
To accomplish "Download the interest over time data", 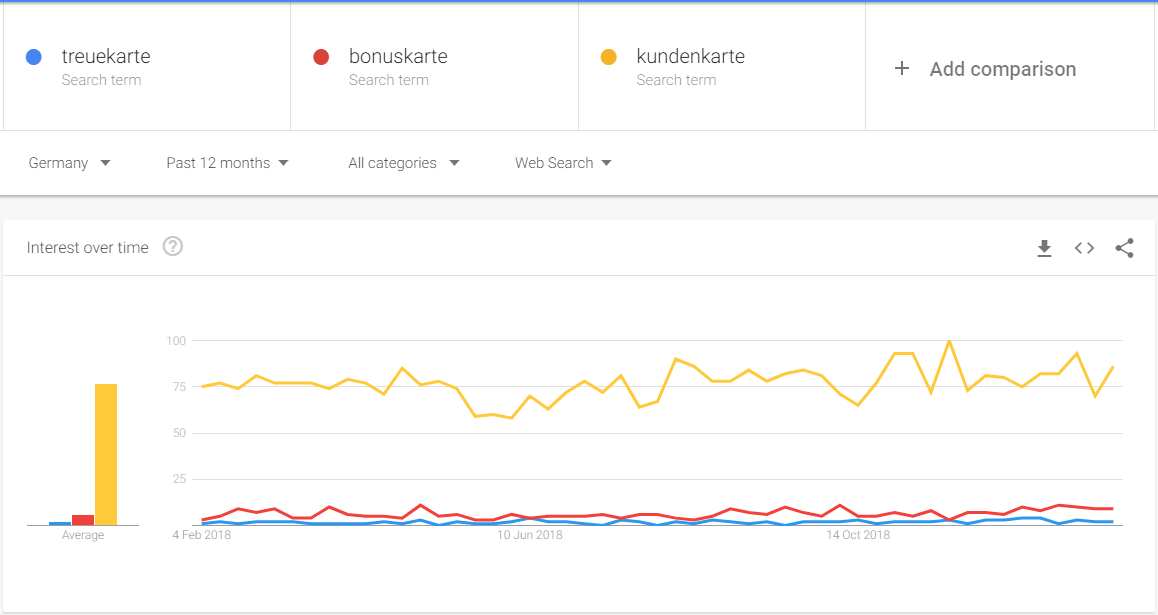I will click(x=1044, y=248).
